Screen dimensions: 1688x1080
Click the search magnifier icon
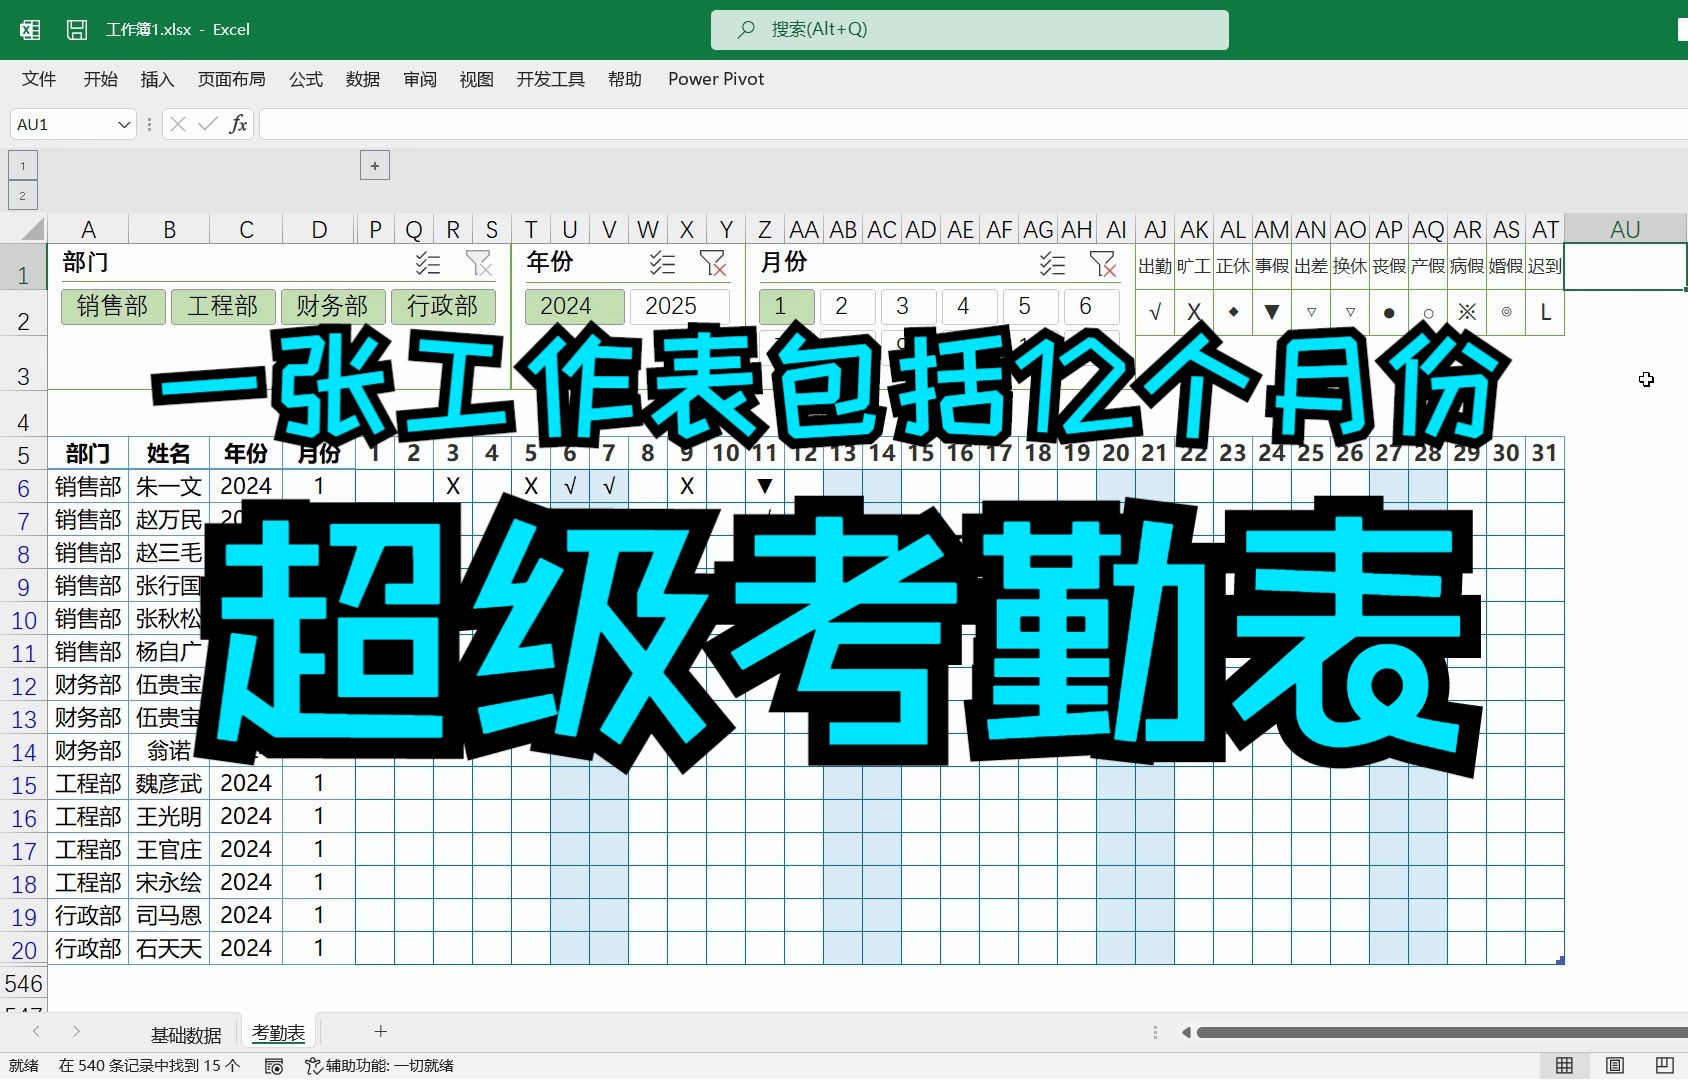(x=746, y=30)
